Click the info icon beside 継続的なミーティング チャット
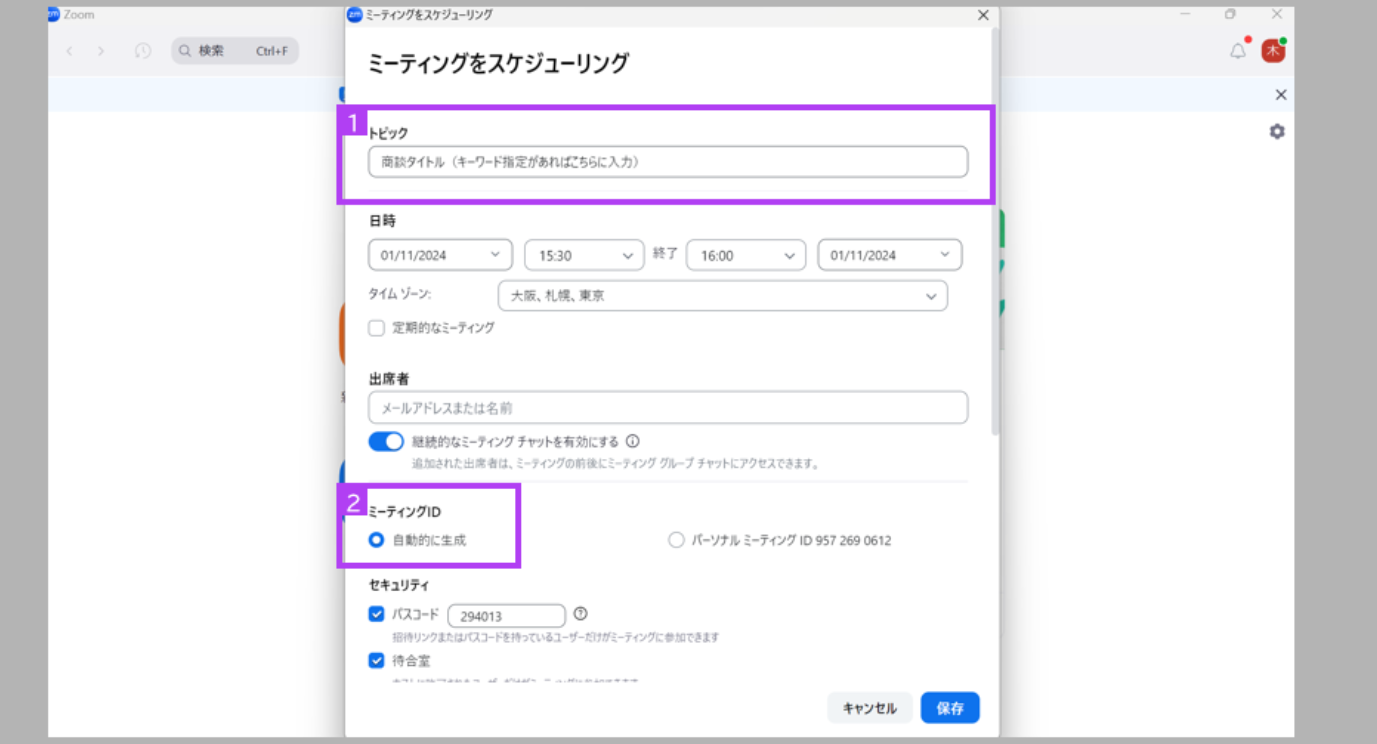The height and width of the screenshot is (744, 1377). [633, 441]
